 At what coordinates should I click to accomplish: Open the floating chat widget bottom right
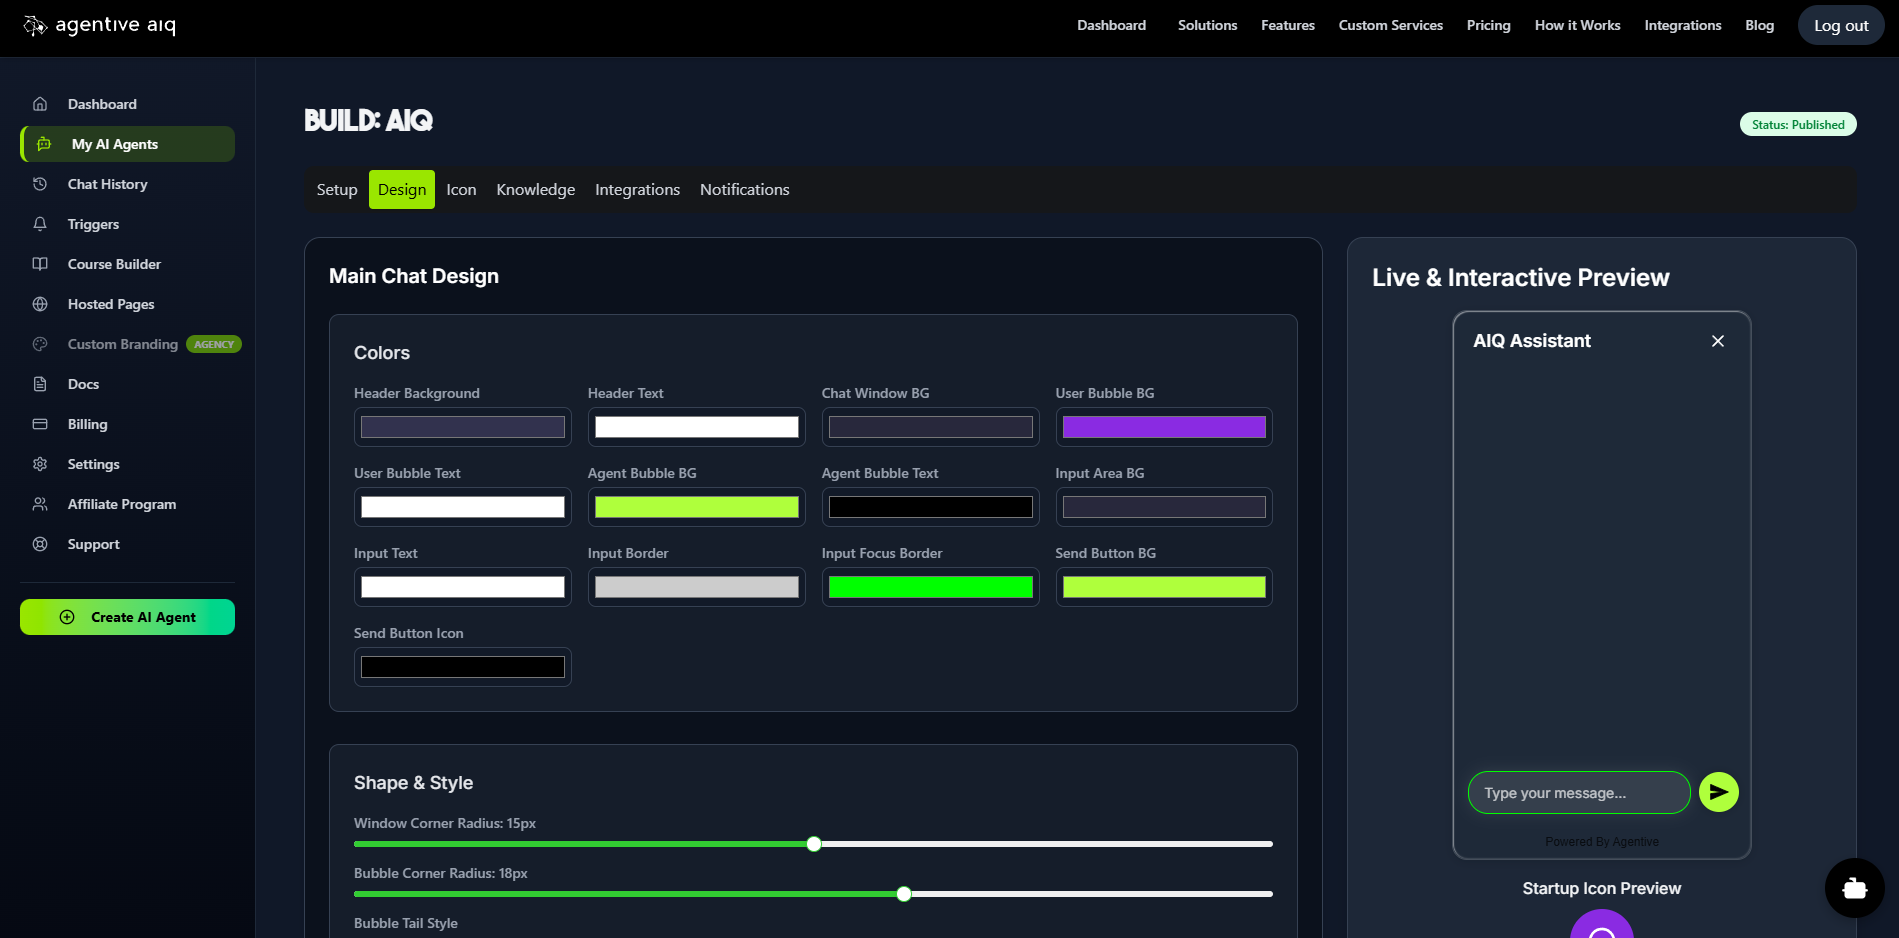click(x=1854, y=888)
